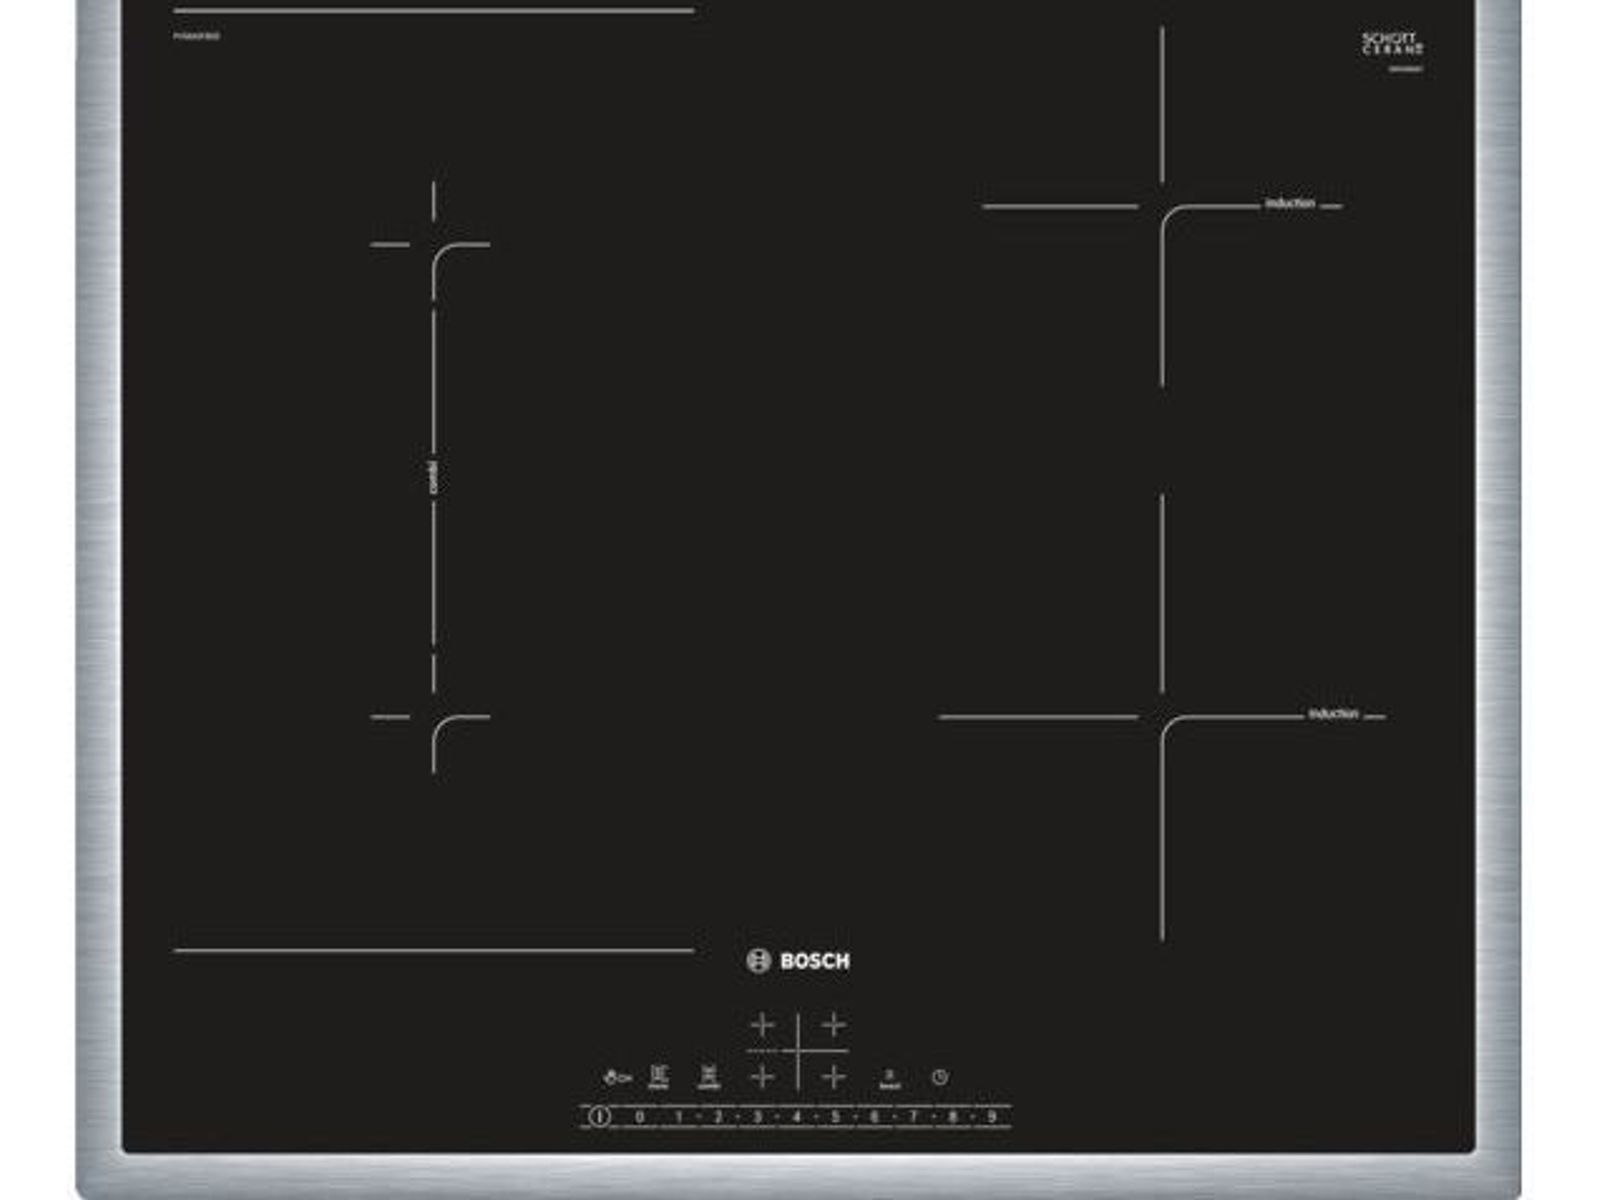Set maximum power level 9
This screenshot has width=1600, height=1200.
pos(991,1116)
